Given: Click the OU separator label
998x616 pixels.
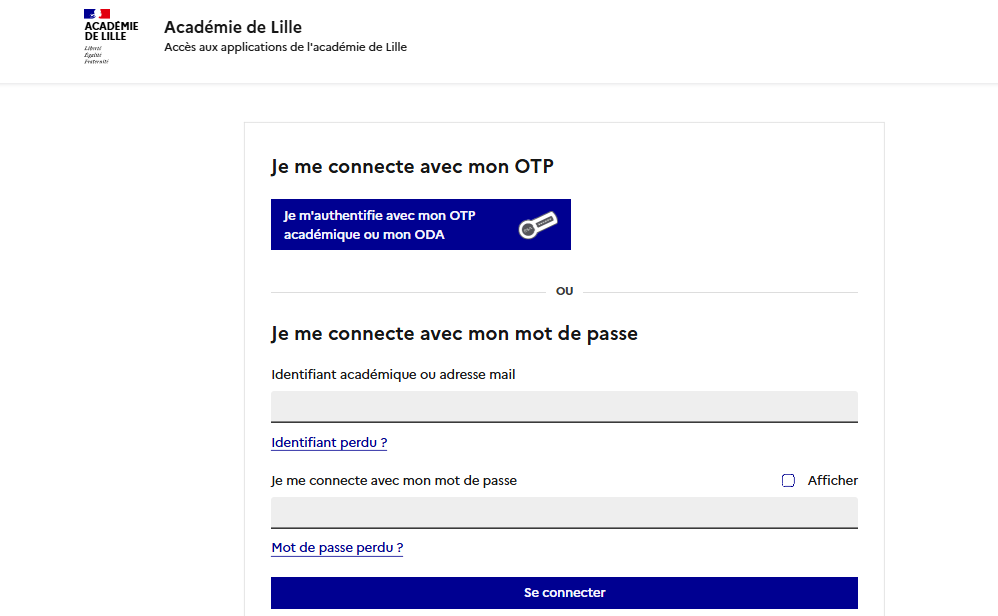Looking at the screenshot, I should click(565, 290).
